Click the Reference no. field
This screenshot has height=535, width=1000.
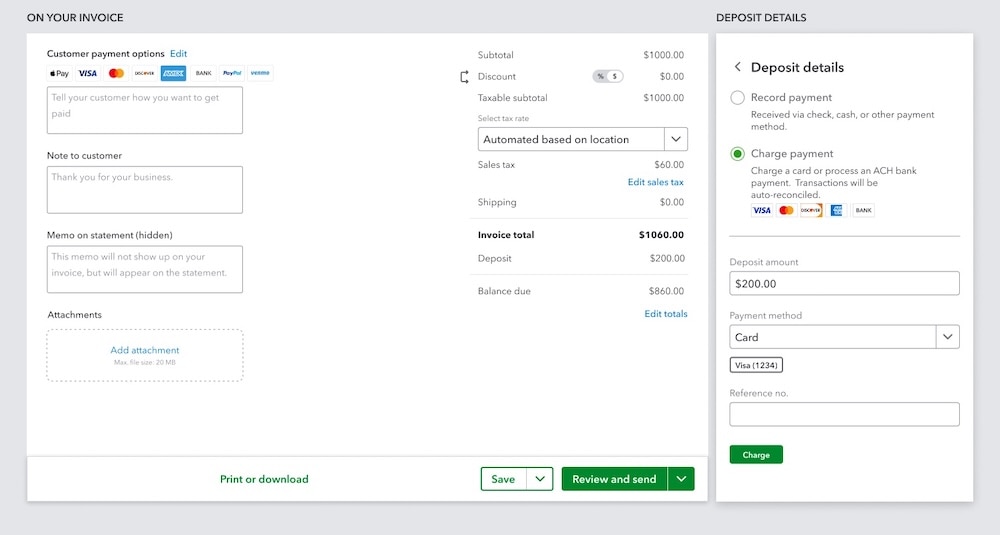844,414
